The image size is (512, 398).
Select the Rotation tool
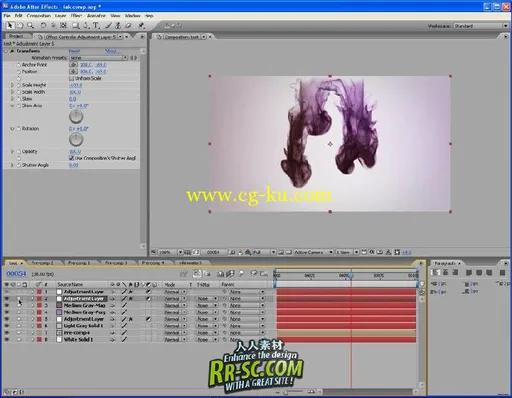(x=43, y=25)
